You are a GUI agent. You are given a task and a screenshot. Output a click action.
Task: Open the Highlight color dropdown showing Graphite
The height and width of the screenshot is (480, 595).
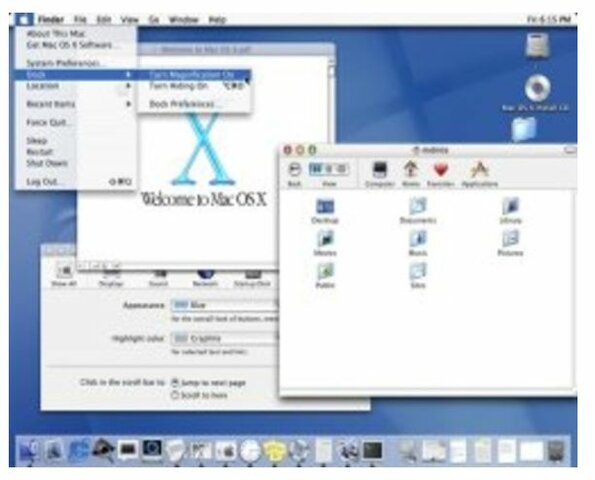[225, 338]
